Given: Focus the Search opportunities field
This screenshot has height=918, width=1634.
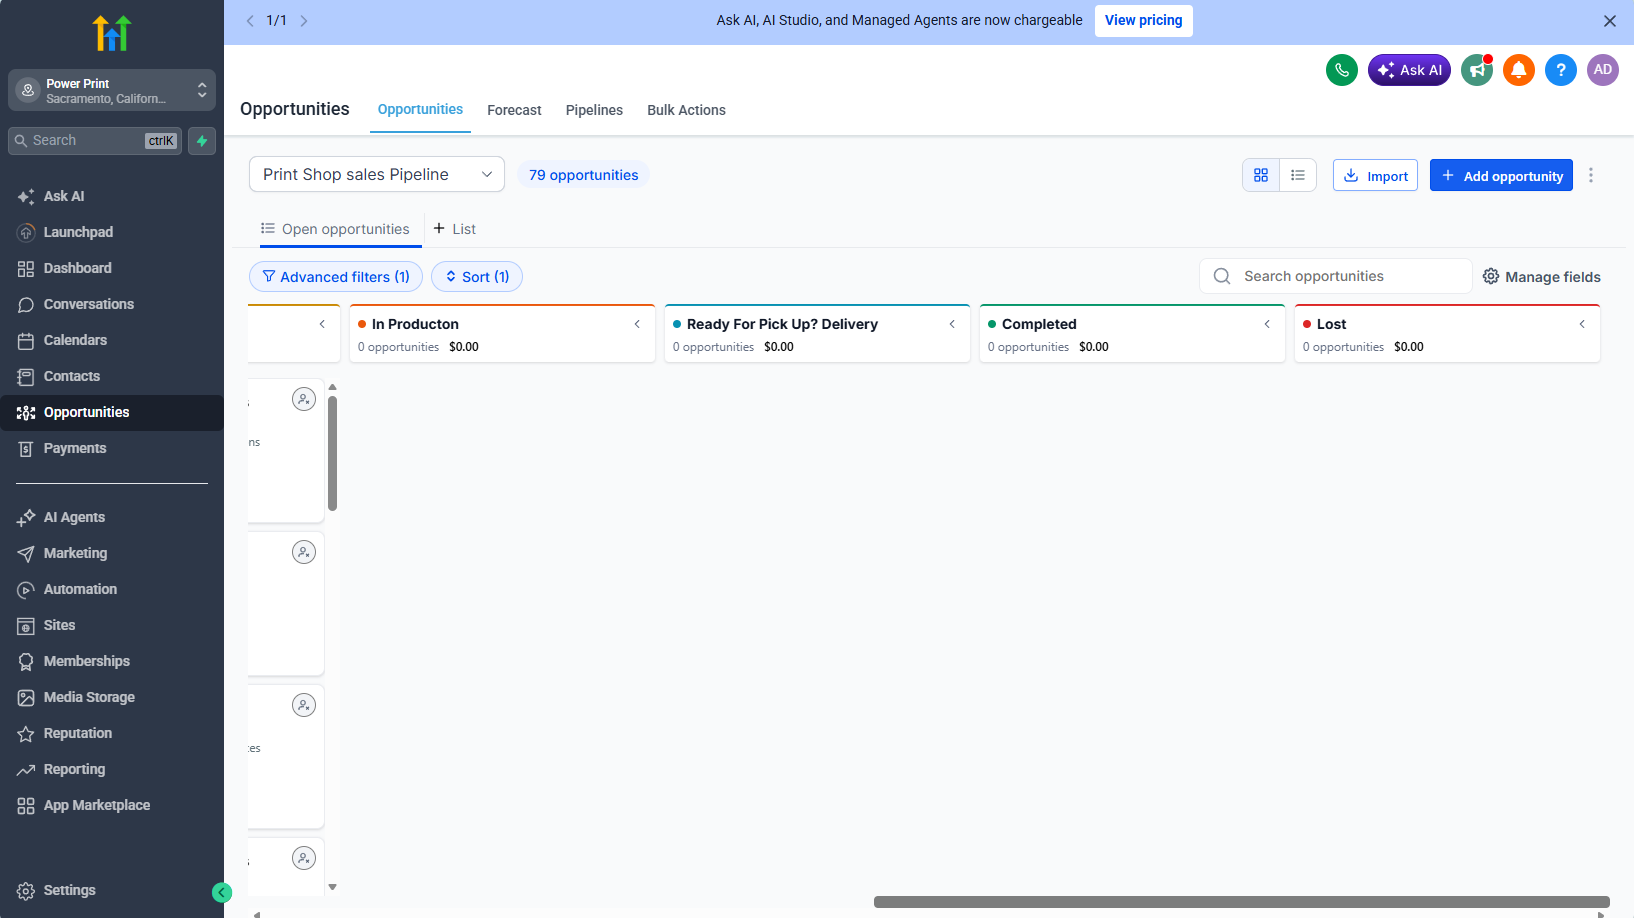Looking at the screenshot, I should coord(1335,276).
